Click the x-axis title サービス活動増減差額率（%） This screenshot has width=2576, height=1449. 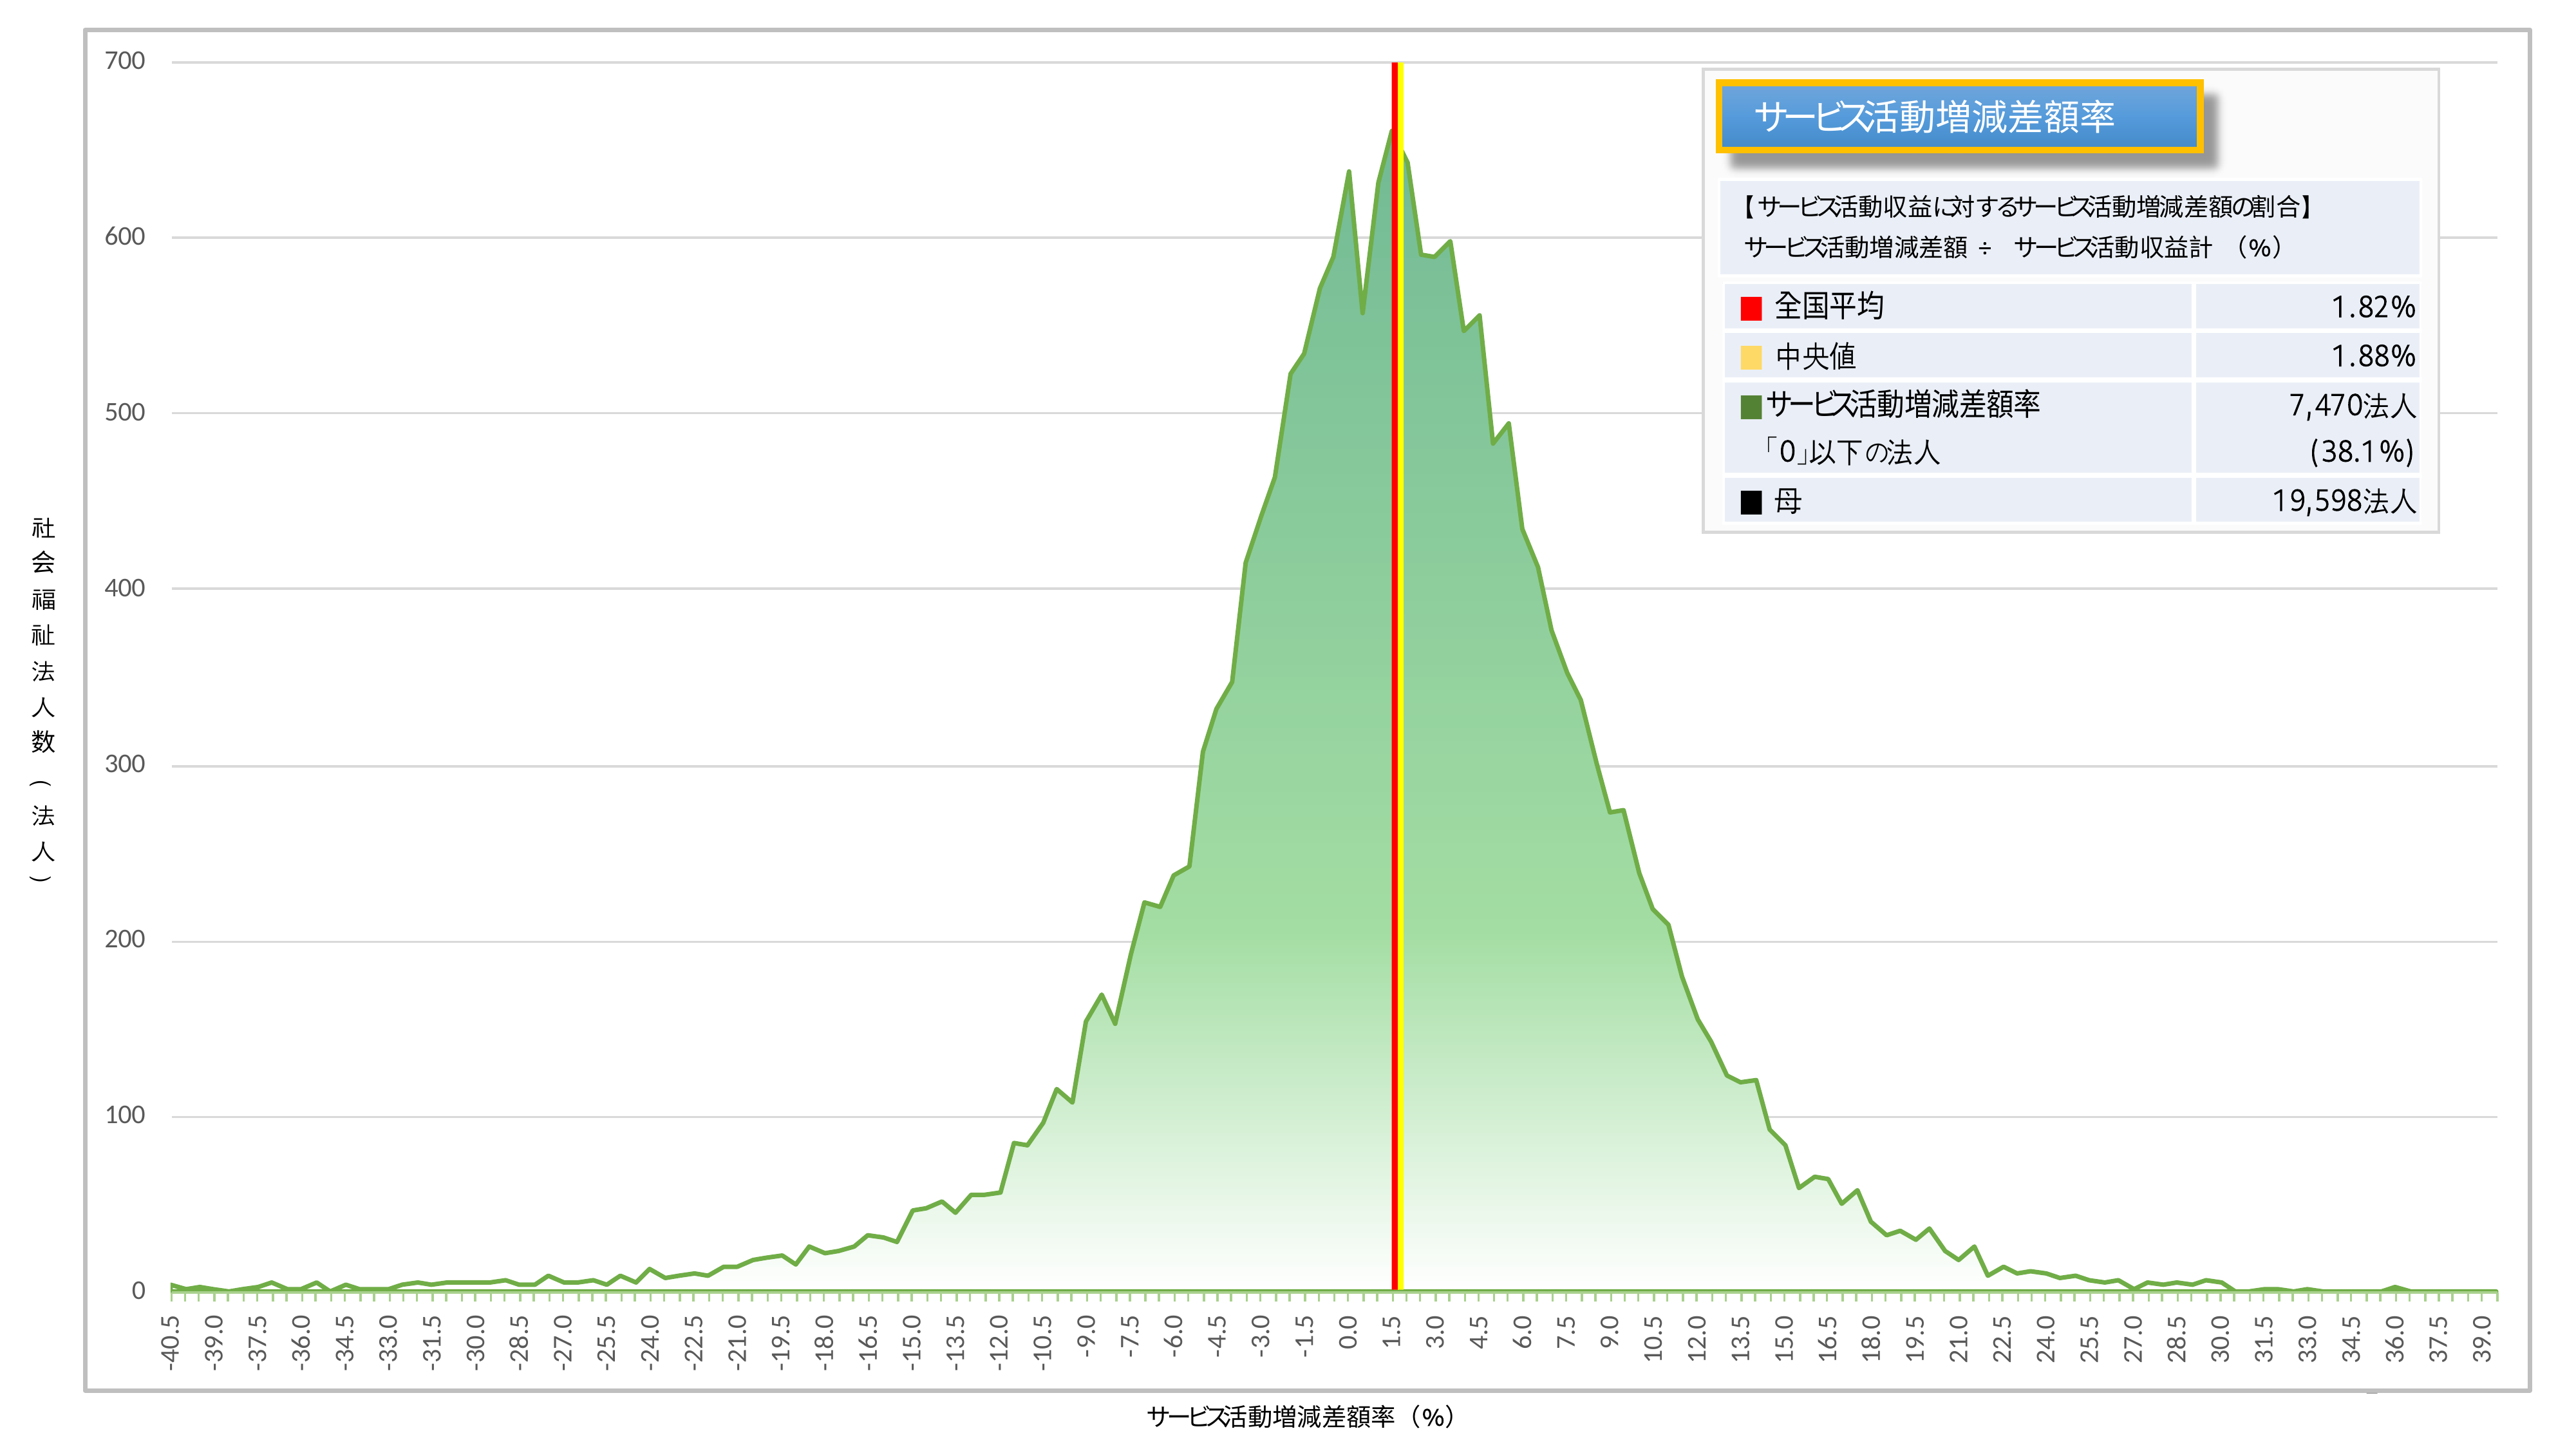point(1300,1416)
